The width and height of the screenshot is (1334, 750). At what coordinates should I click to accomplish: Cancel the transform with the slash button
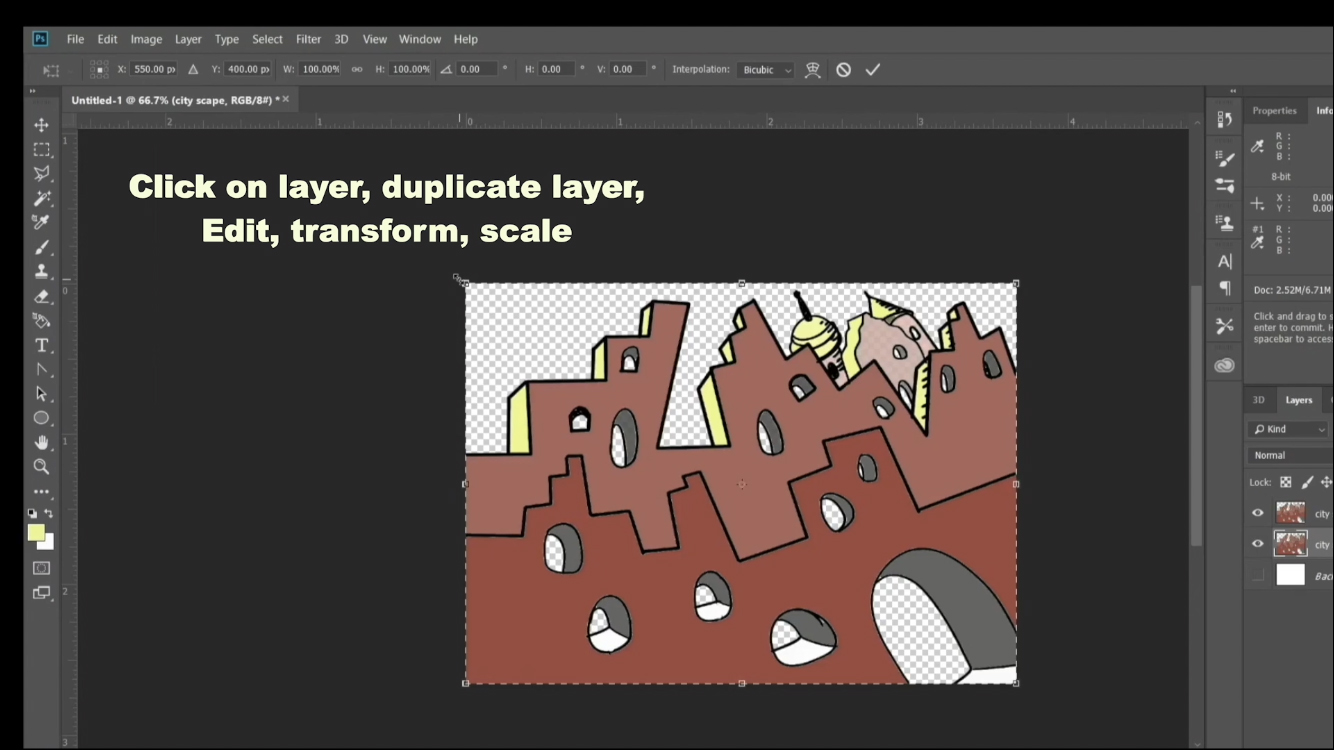pyautogui.click(x=843, y=69)
